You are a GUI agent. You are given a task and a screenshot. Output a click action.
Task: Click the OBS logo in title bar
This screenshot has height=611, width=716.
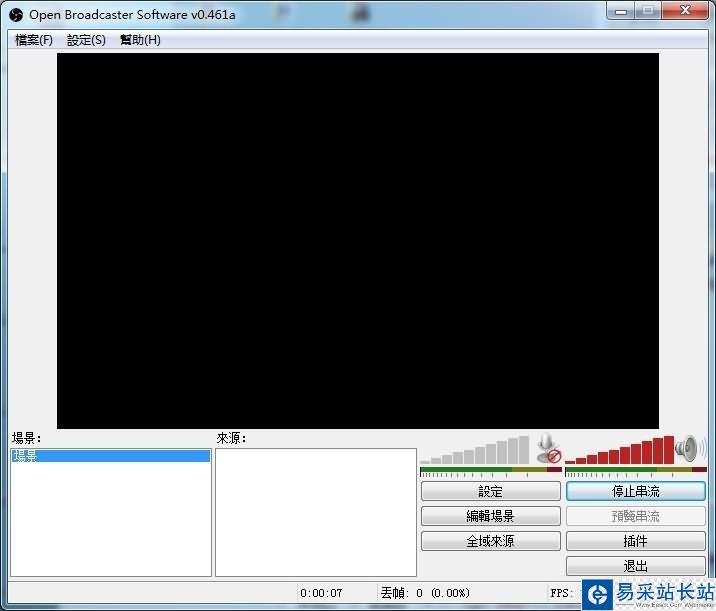[16, 15]
